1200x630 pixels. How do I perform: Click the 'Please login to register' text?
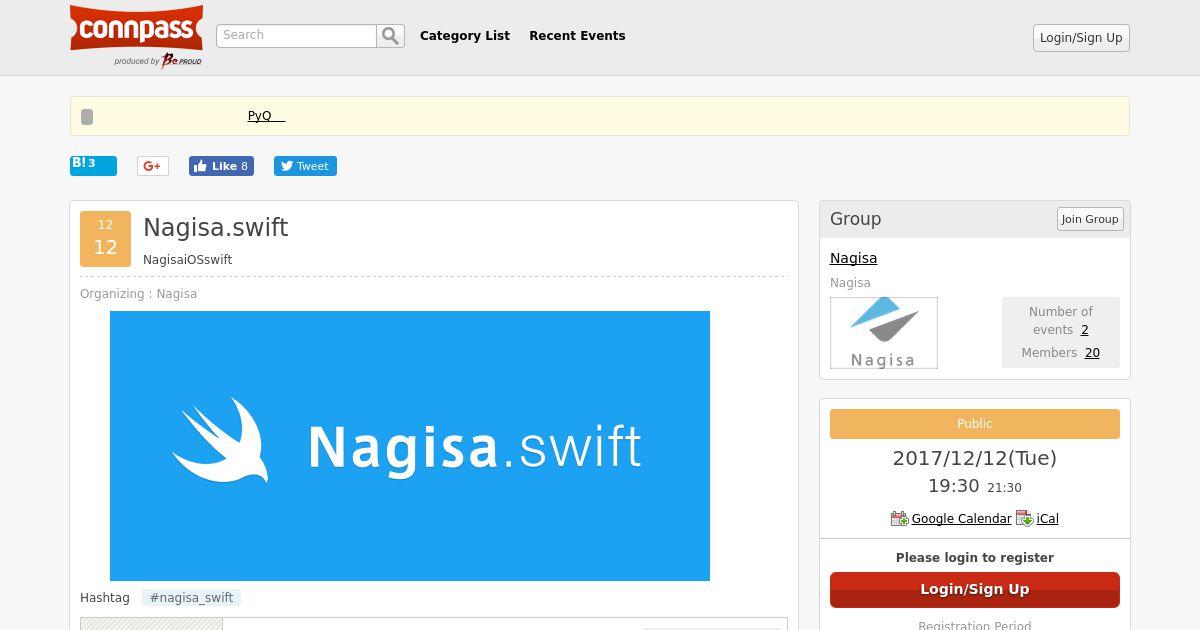[x=975, y=558]
